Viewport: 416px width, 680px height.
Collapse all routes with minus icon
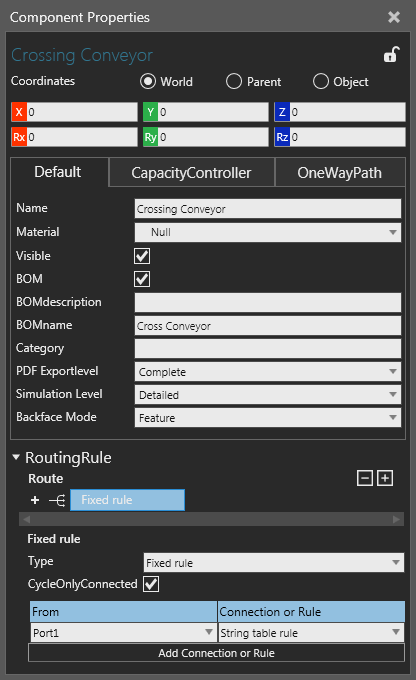coord(364,478)
